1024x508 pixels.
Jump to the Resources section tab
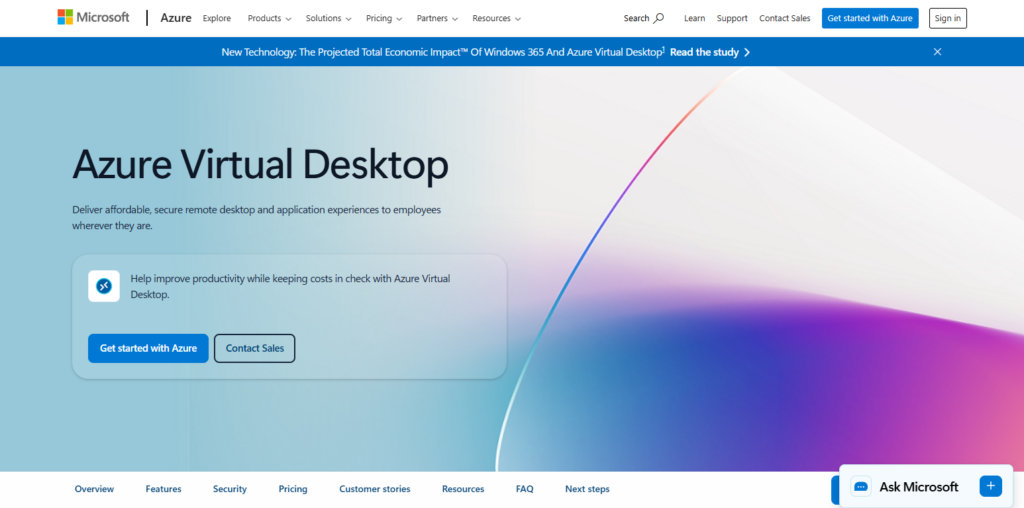[x=463, y=489]
